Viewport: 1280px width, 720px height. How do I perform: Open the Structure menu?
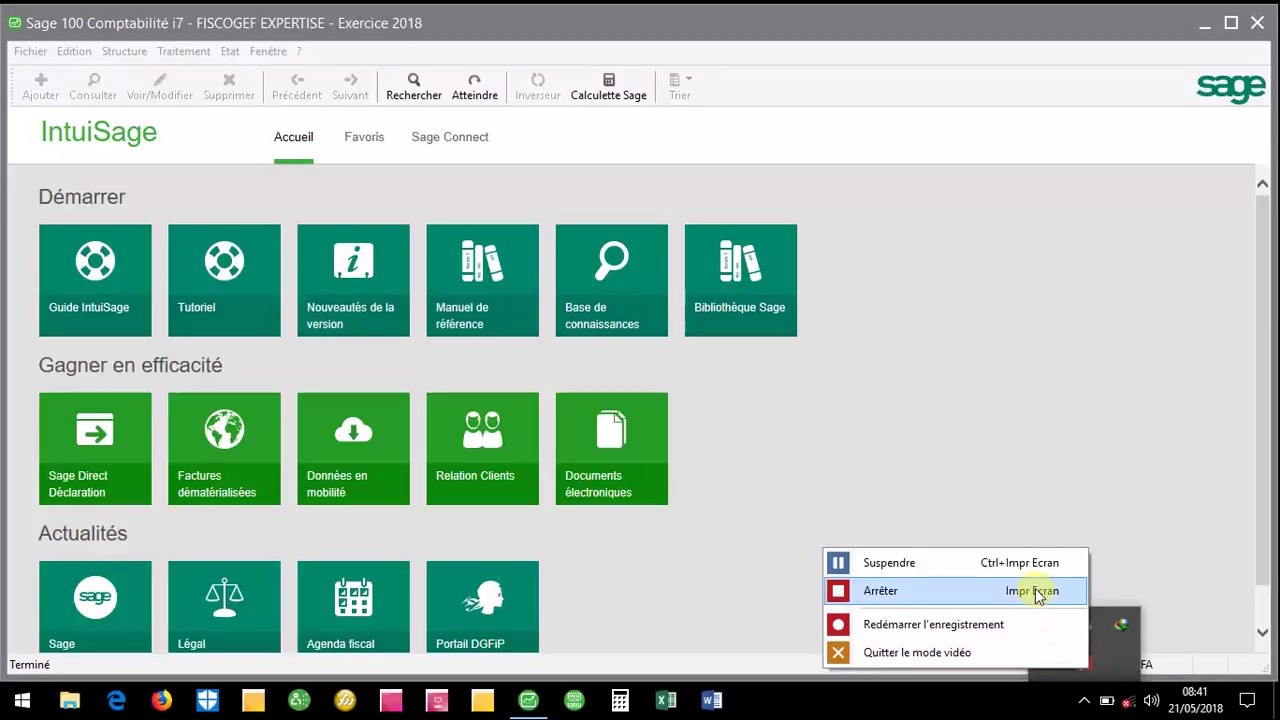124,51
